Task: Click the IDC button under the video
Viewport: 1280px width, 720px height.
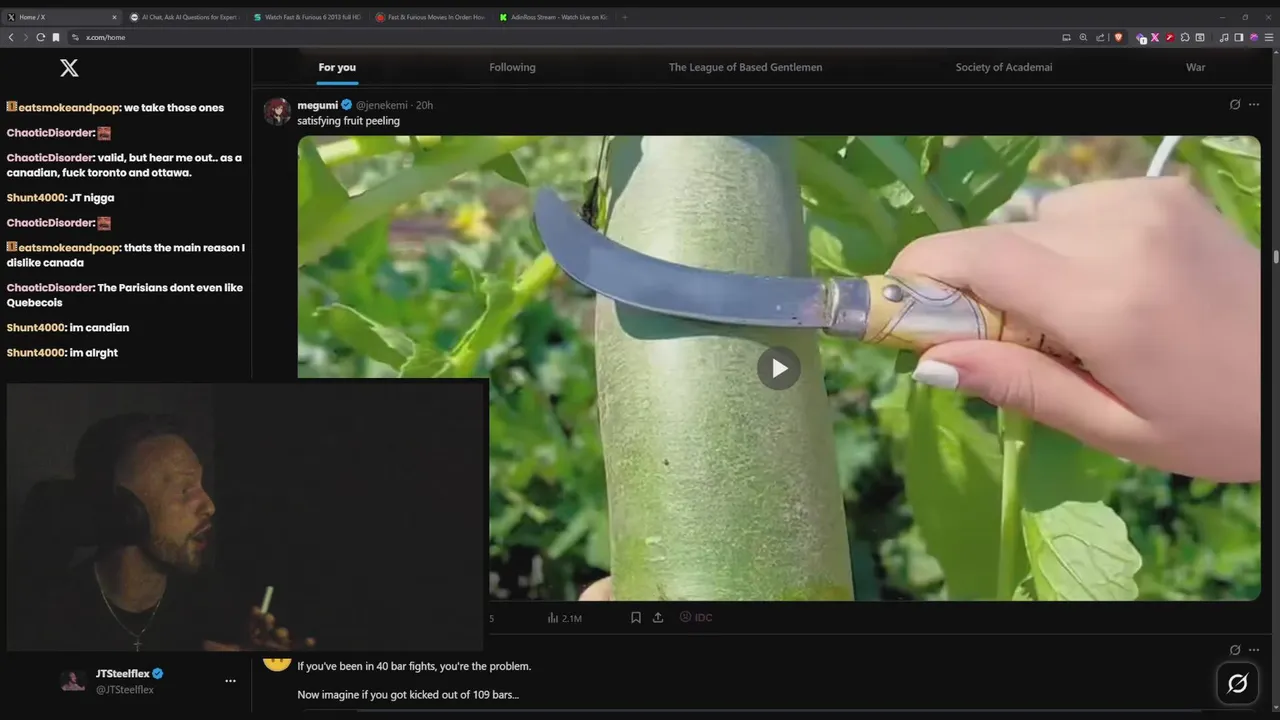Action: point(696,618)
